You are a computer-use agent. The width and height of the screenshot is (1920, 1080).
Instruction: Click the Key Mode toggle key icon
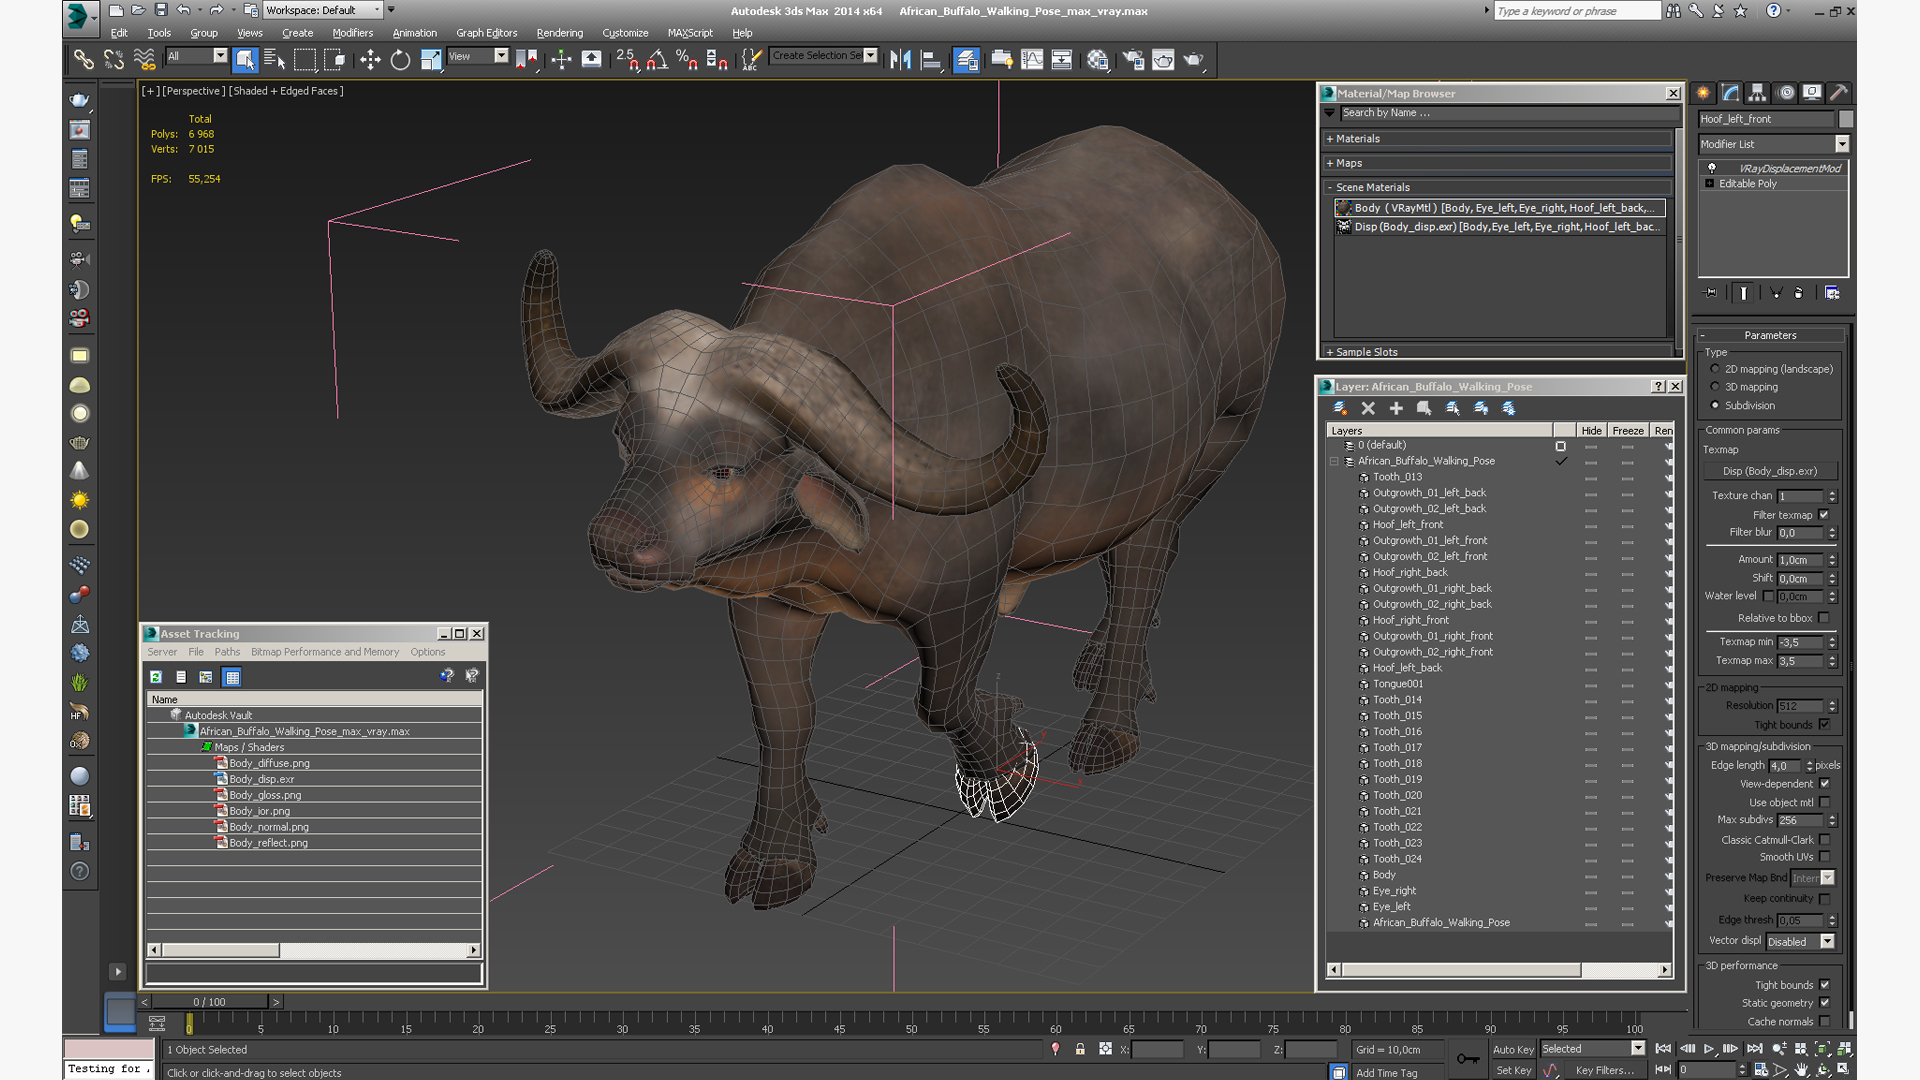pos(1467,1059)
